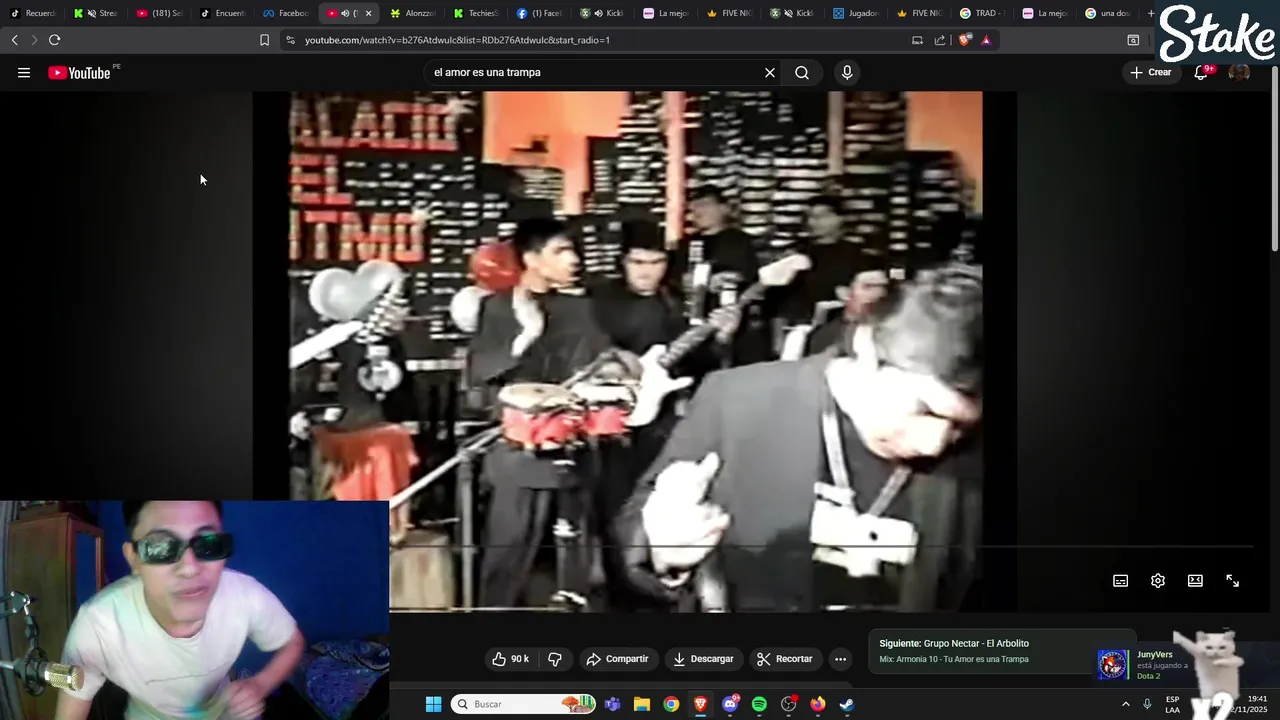
Task: Dislike the video
Action: [555, 659]
